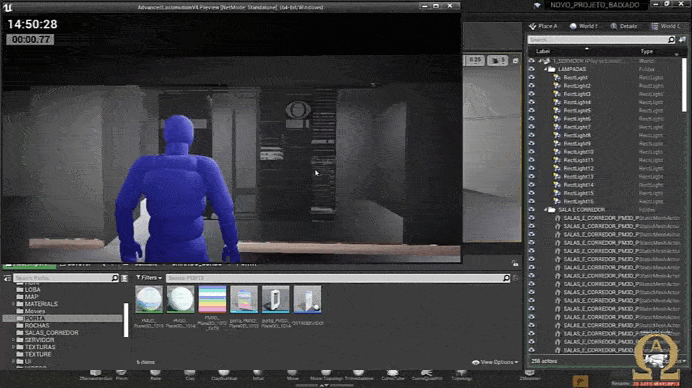
Task: Select the SALAS_CORREDOR folder
Action: 47,333
